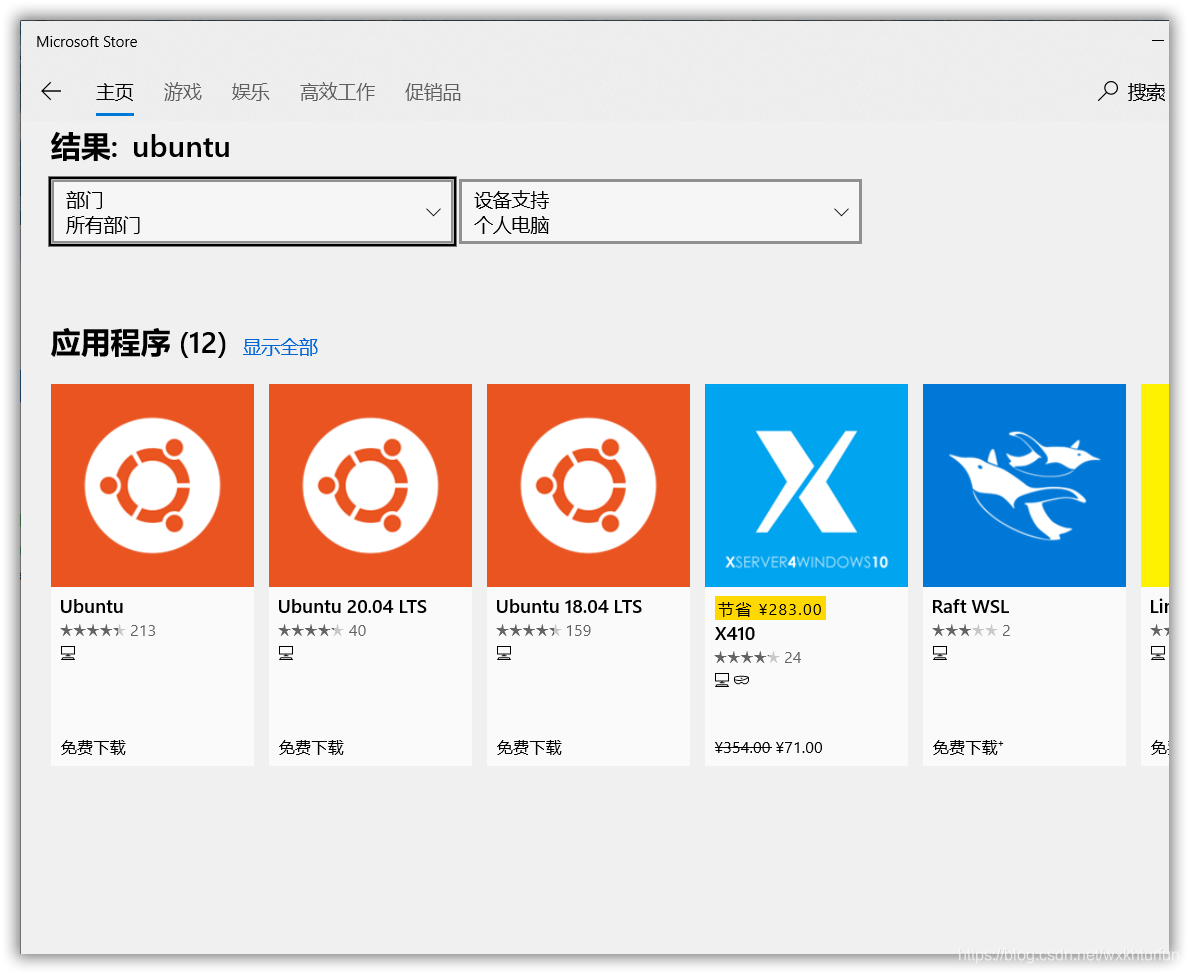Click the Ubuntu 20.04 LTS title text
This screenshot has width=1189, height=974.
point(352,607)
